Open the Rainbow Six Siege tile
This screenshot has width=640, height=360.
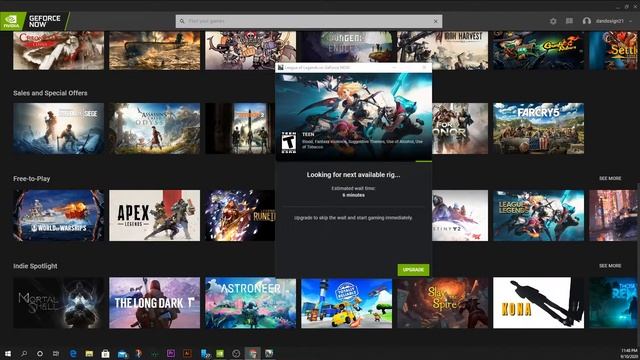point(58,128)
